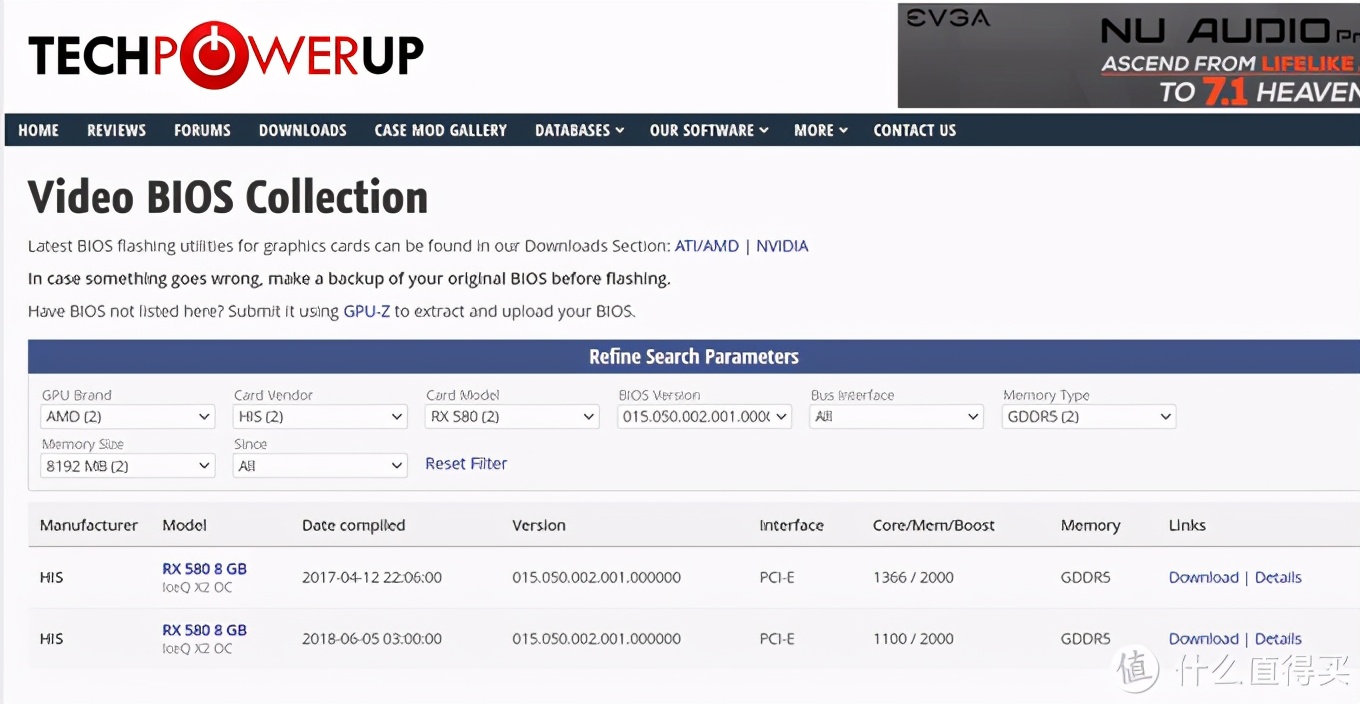
Task: Open the Card Vendor dropdown
Action: (x=320, y=417)
